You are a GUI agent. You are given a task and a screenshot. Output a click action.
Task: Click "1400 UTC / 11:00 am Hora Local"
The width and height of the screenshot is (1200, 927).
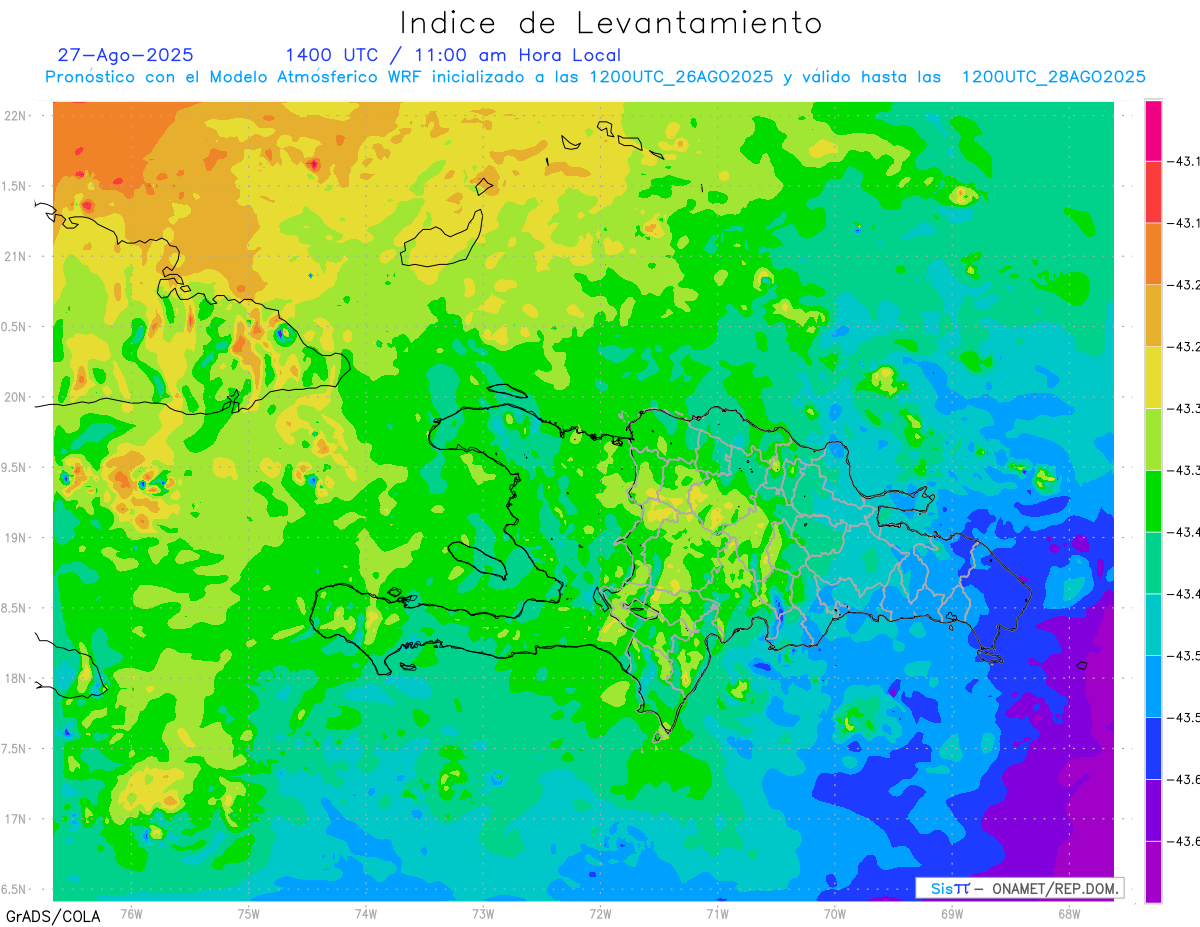tap(453, 55)
